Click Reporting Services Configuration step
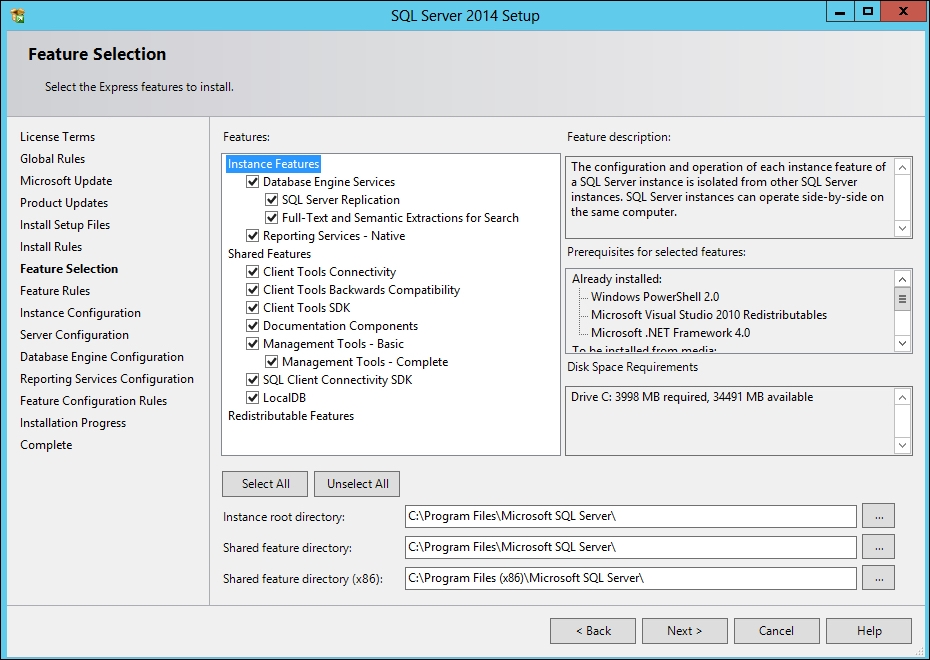 point(107,378)
